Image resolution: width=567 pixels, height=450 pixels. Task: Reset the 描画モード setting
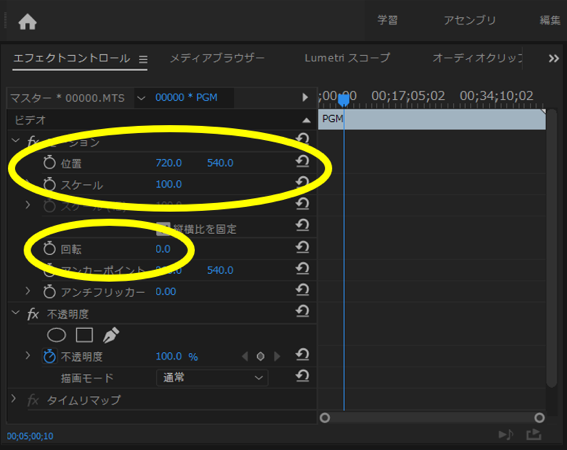(x=303, y=376)
